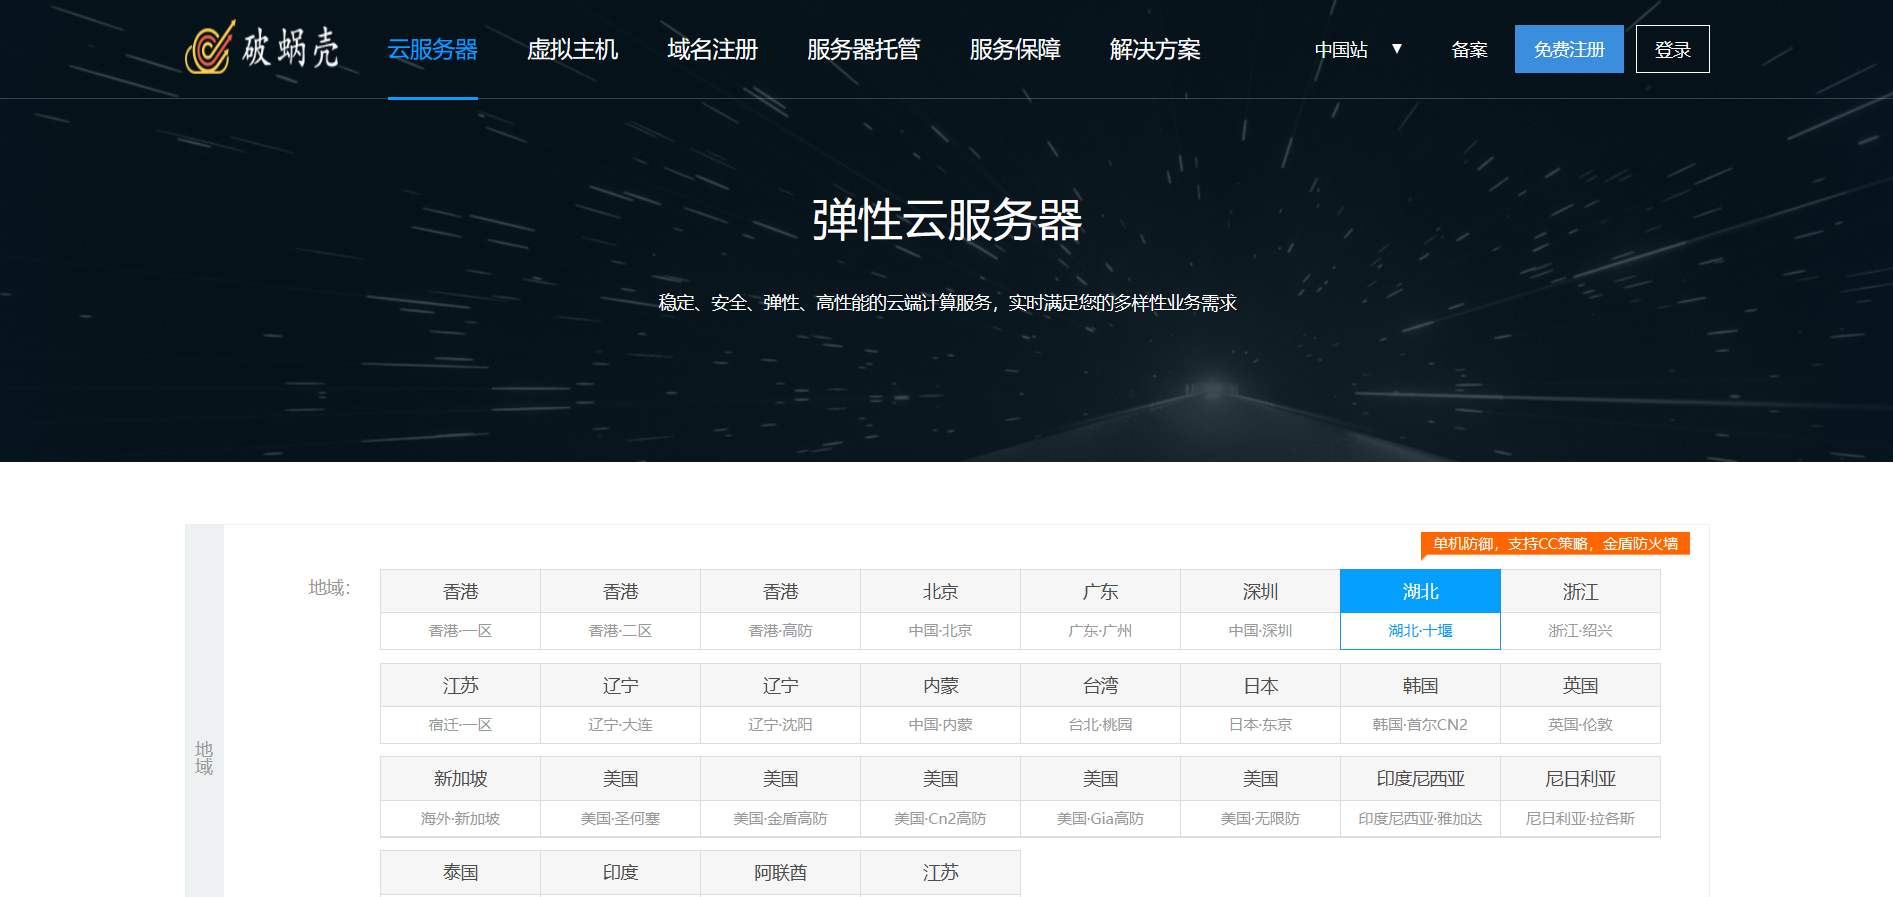The image size is (1893, 897).
Task: Select the 香港一区 region option
Action: tap(460, 610)
